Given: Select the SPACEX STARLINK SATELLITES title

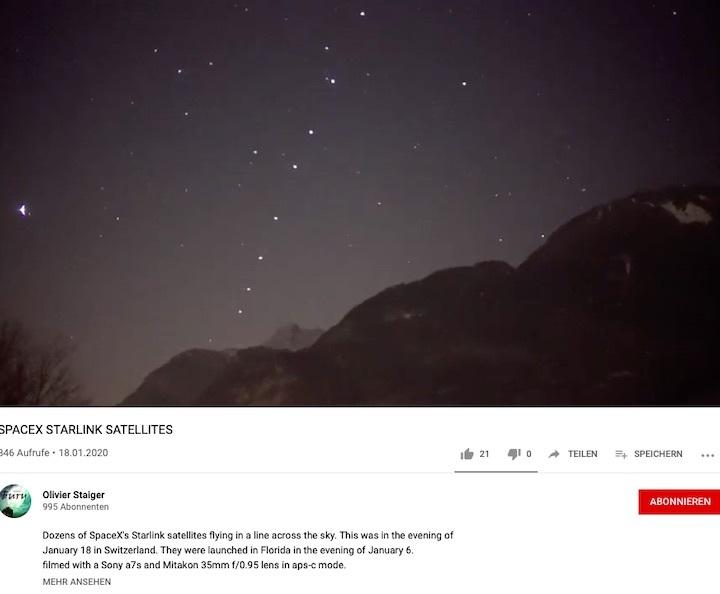Looking at the screenshot, I should [x=86, y=430].
